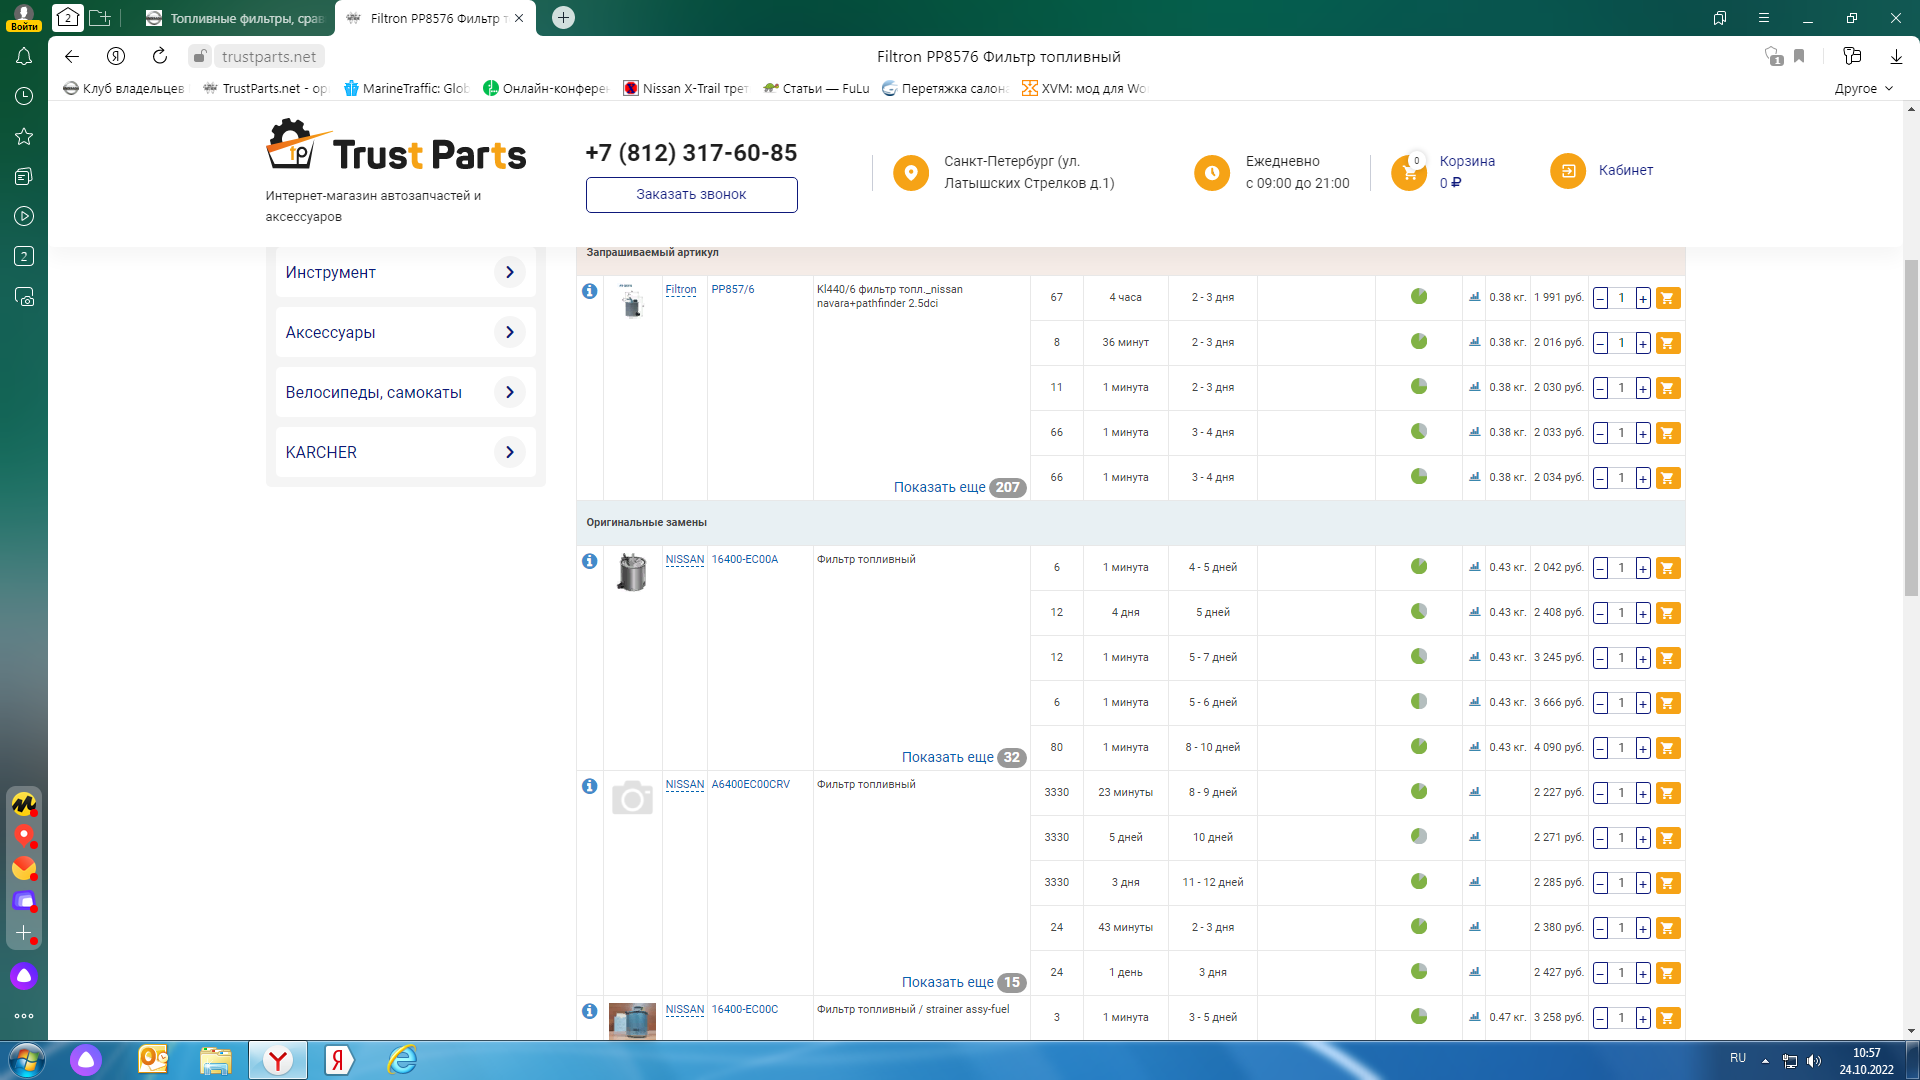Open the 16400-EC00C product thumbnail
This screenshot has width=1920, height=1080.
click(x=632, y=1021)
